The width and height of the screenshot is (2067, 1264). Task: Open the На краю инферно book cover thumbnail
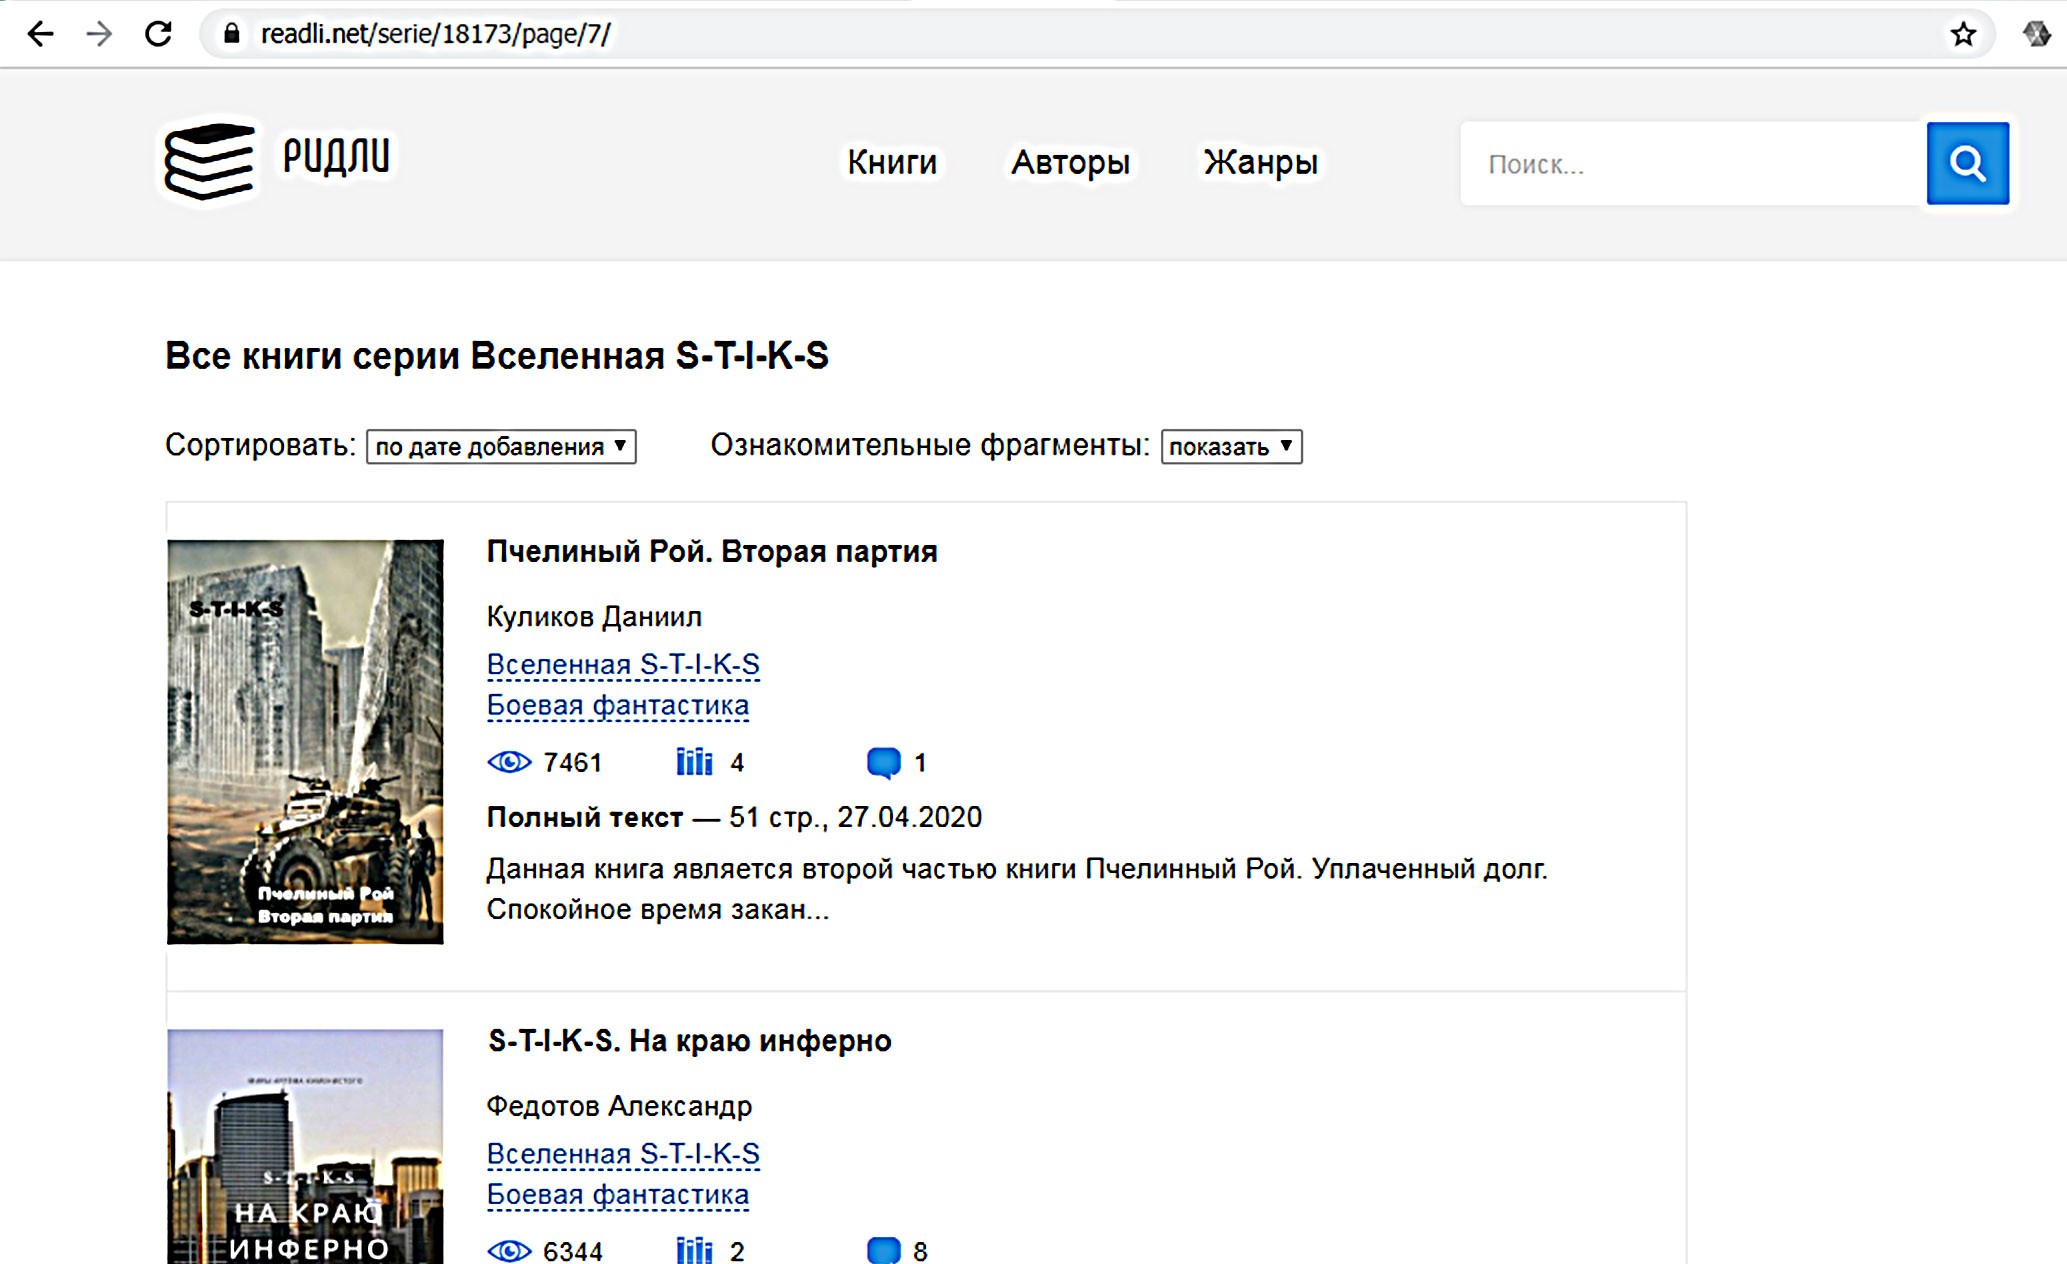coord(305,1147)
